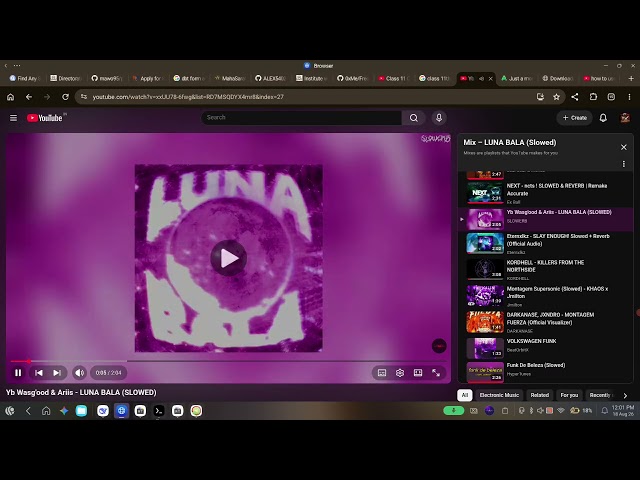The height and width of the screenshot is (480, 640).
Task: Click the VOLKSWAGEN FUNK thumbnail
Action: pos(485,348)
